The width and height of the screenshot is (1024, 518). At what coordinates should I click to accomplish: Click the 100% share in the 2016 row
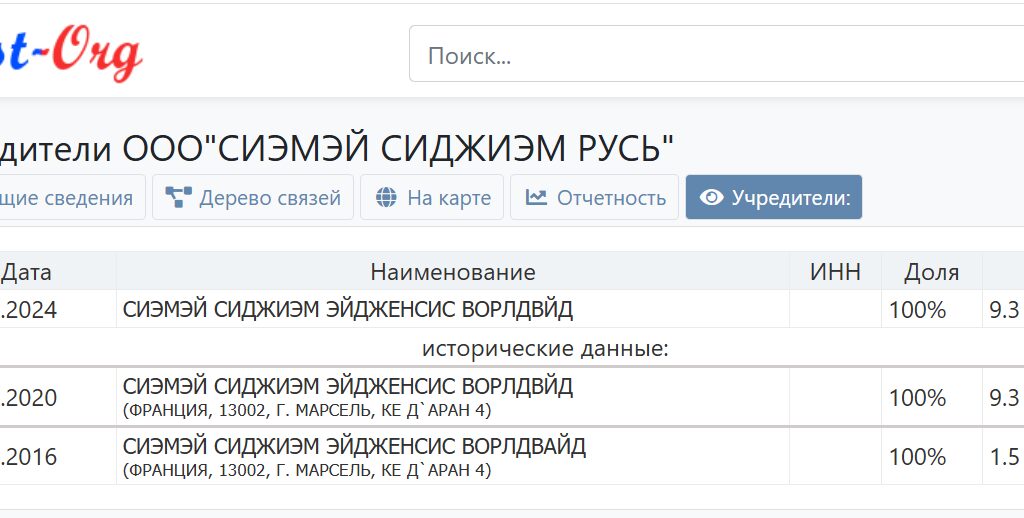coord(917,457)
